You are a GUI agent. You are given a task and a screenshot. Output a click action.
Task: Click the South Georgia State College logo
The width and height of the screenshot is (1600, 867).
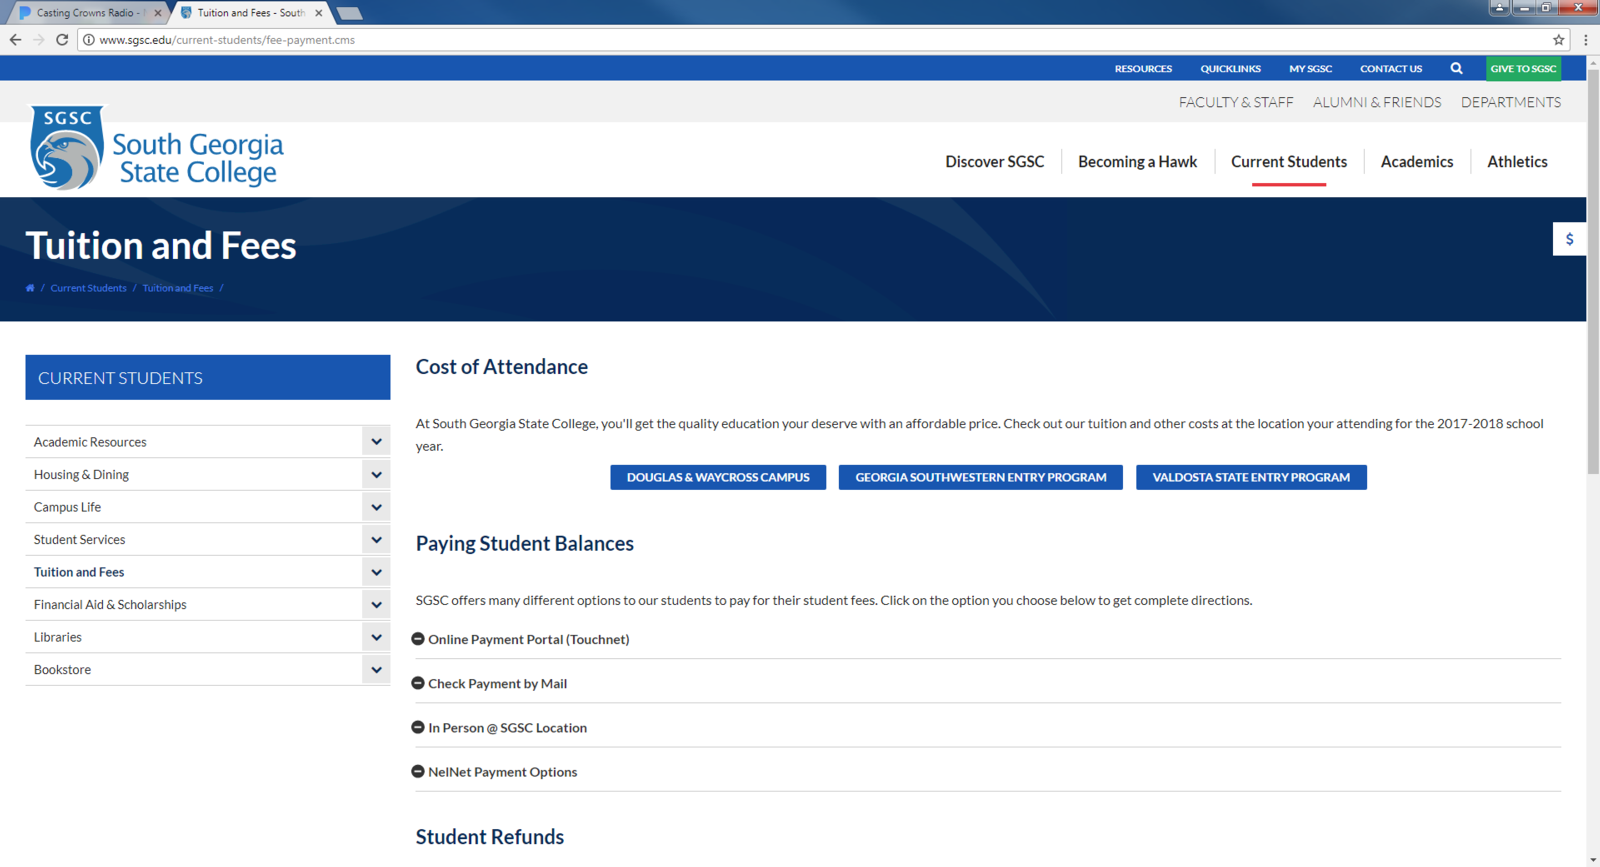pos(157,150)
